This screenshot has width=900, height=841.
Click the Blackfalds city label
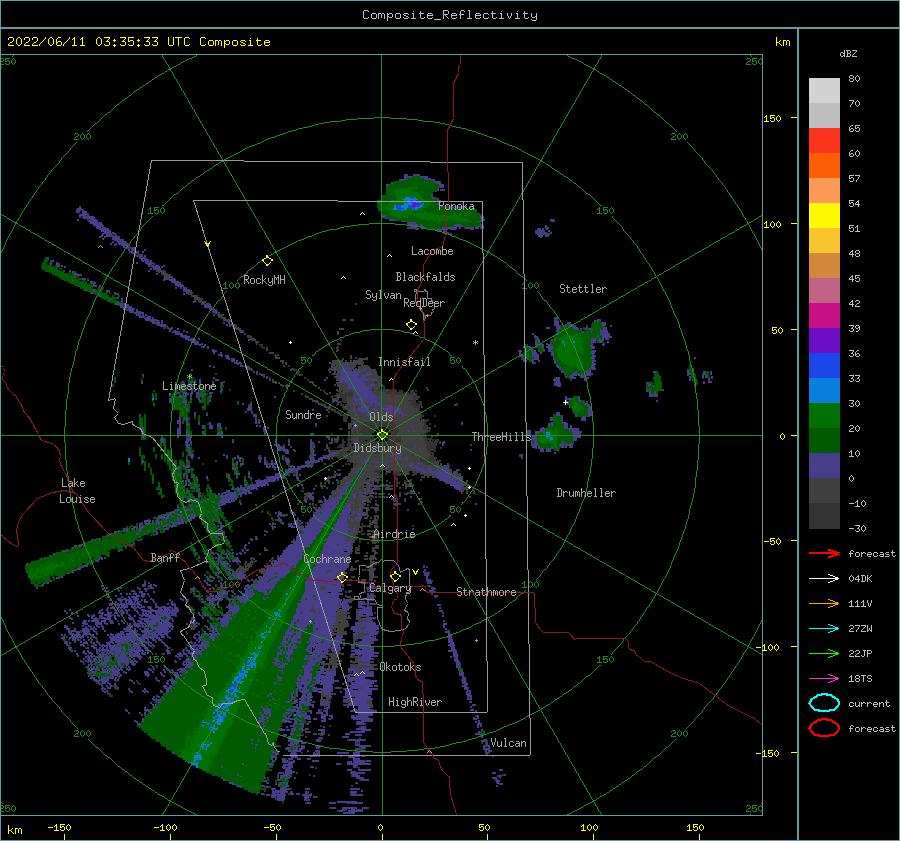425,277
